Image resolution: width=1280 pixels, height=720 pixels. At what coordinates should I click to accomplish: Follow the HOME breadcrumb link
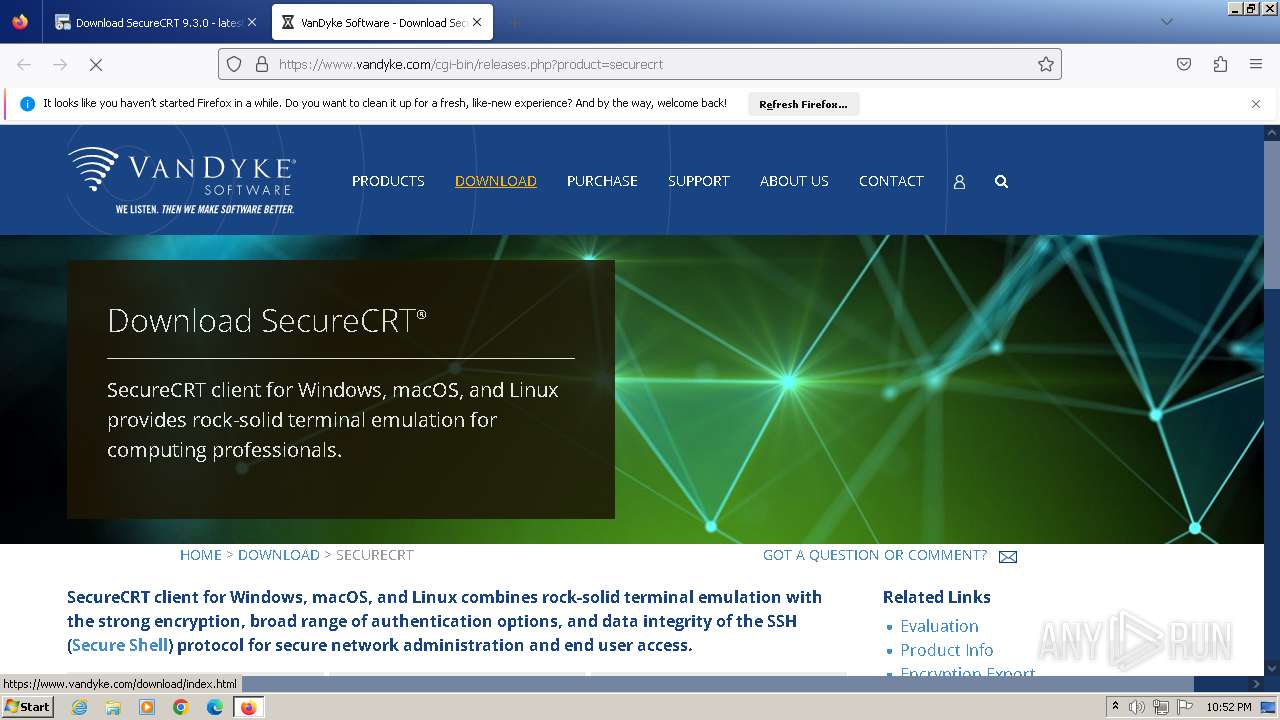click(201, 555)
